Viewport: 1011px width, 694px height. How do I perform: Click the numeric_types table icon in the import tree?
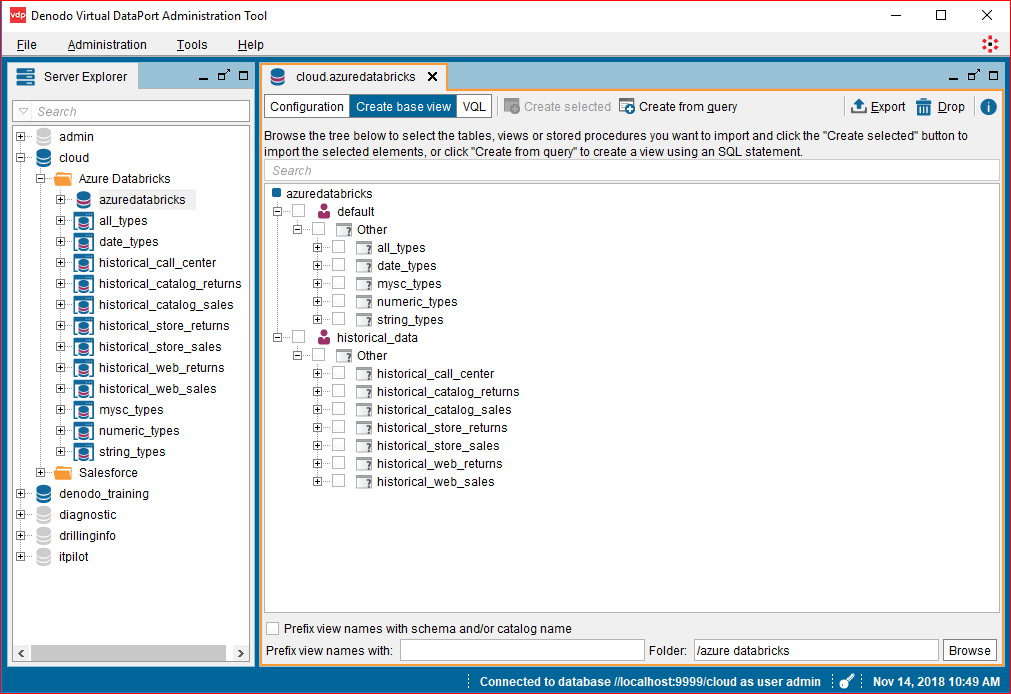coord(364,302)
